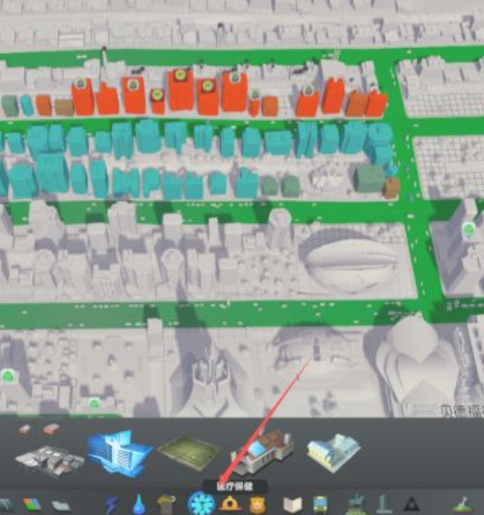Open Fire Department orange helmet menu

coord(230,504)
